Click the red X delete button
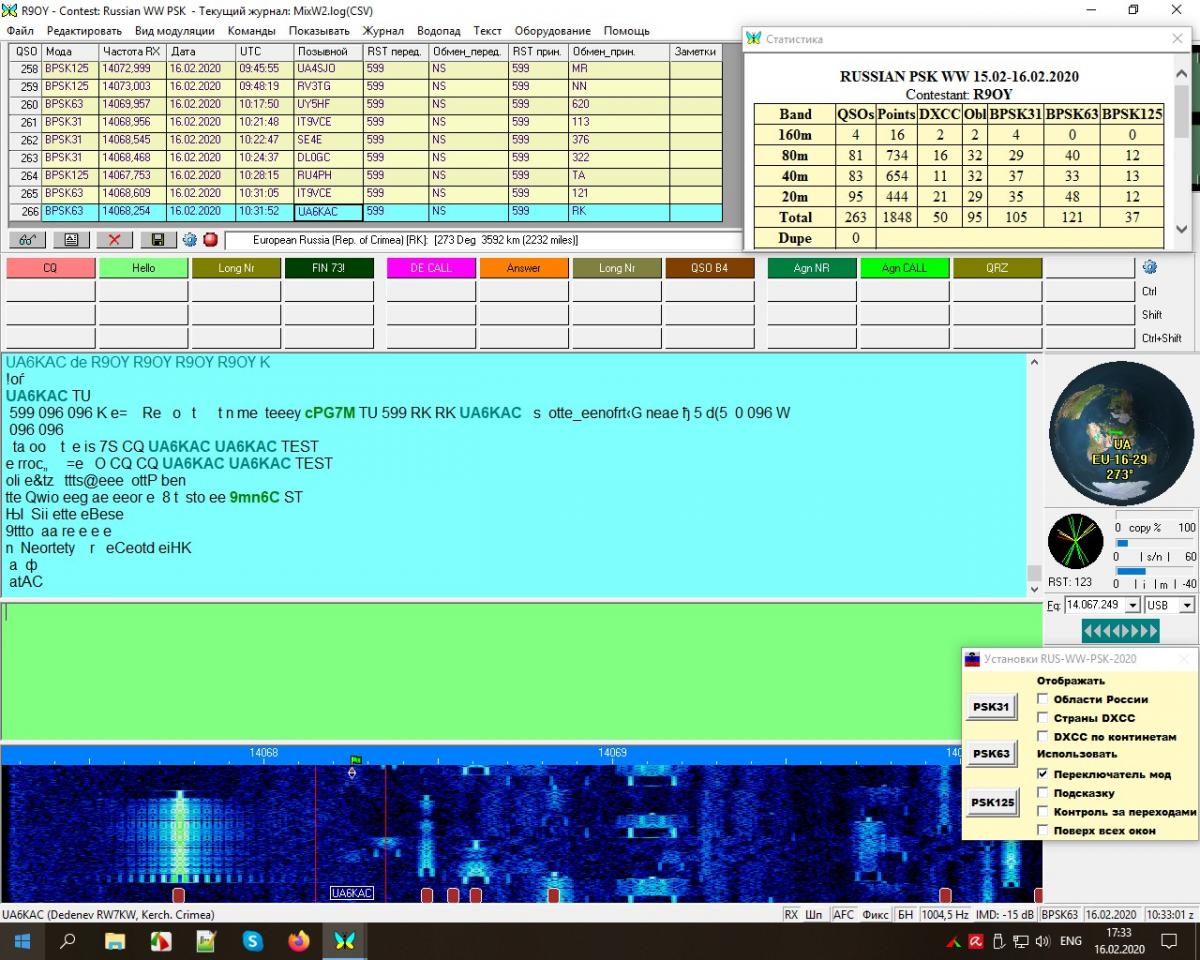This screenshot has height=960, width=1200. 114,240
